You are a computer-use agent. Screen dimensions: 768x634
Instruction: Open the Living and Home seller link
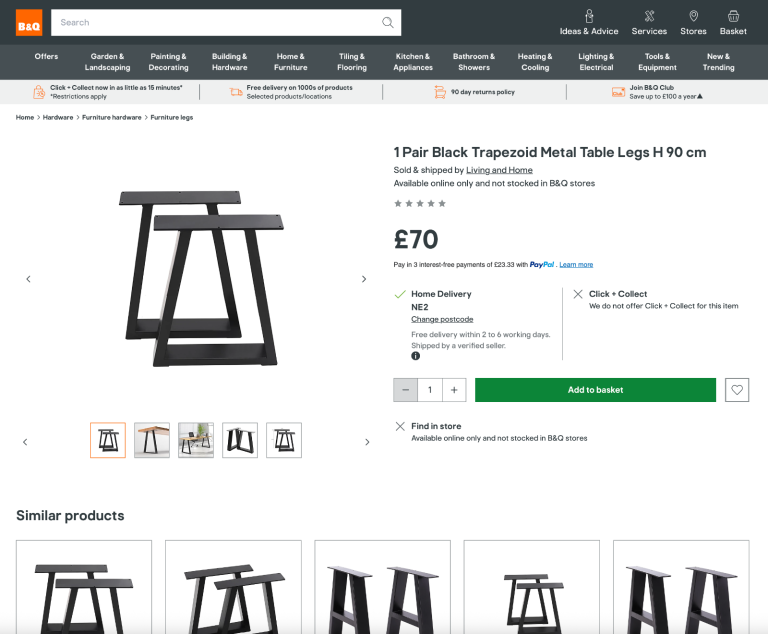pyautogui.click(x=499, y=170)
